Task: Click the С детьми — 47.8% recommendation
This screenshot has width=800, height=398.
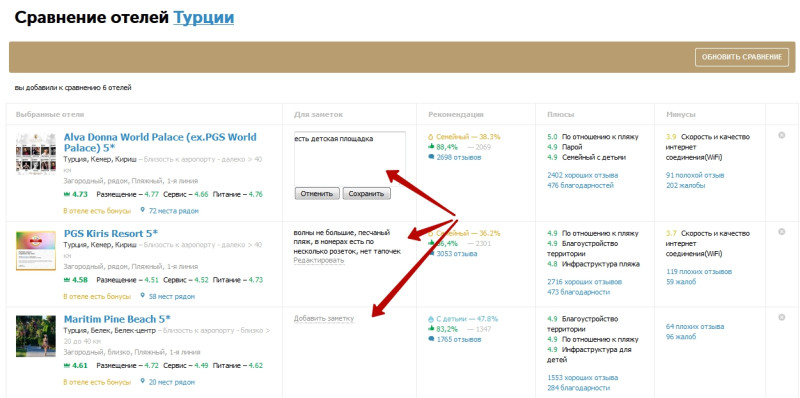Action: 467,319
